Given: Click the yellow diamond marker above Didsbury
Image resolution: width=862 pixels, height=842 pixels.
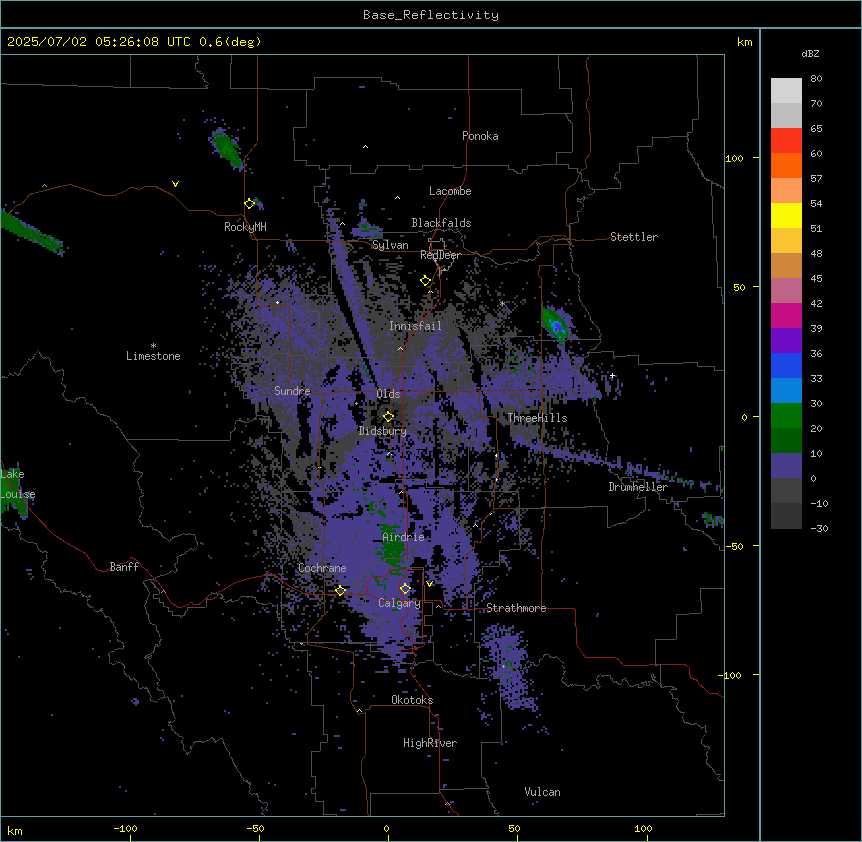Looking at the screenshot, I should 389,417.
